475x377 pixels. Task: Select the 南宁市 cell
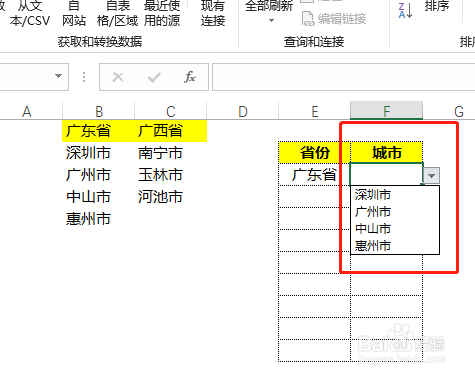pyautogui.click(x=171, y=153)
